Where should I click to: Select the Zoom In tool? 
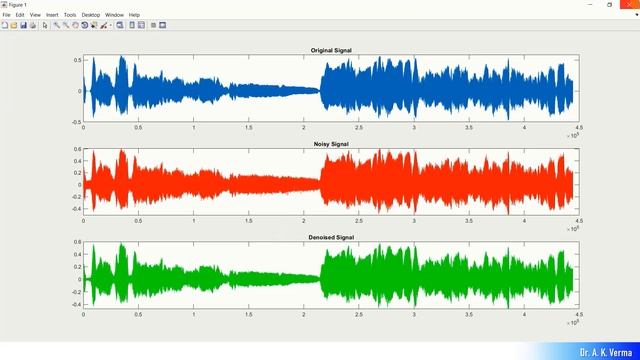click(x=56, y=25)
